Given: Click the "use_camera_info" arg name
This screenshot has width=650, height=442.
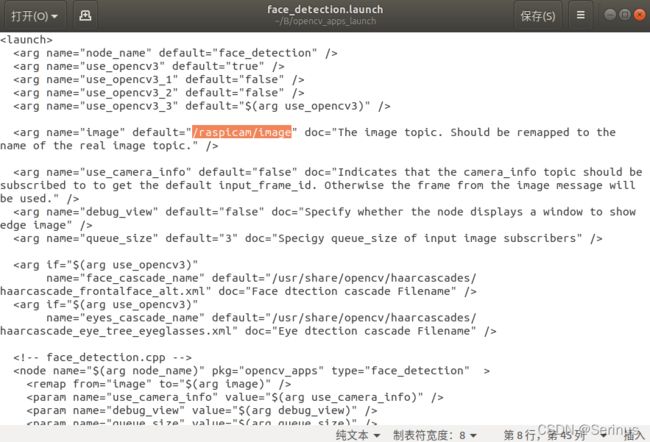Looking at the screenshot, I should pyautogui.click(x=136, y=172).
